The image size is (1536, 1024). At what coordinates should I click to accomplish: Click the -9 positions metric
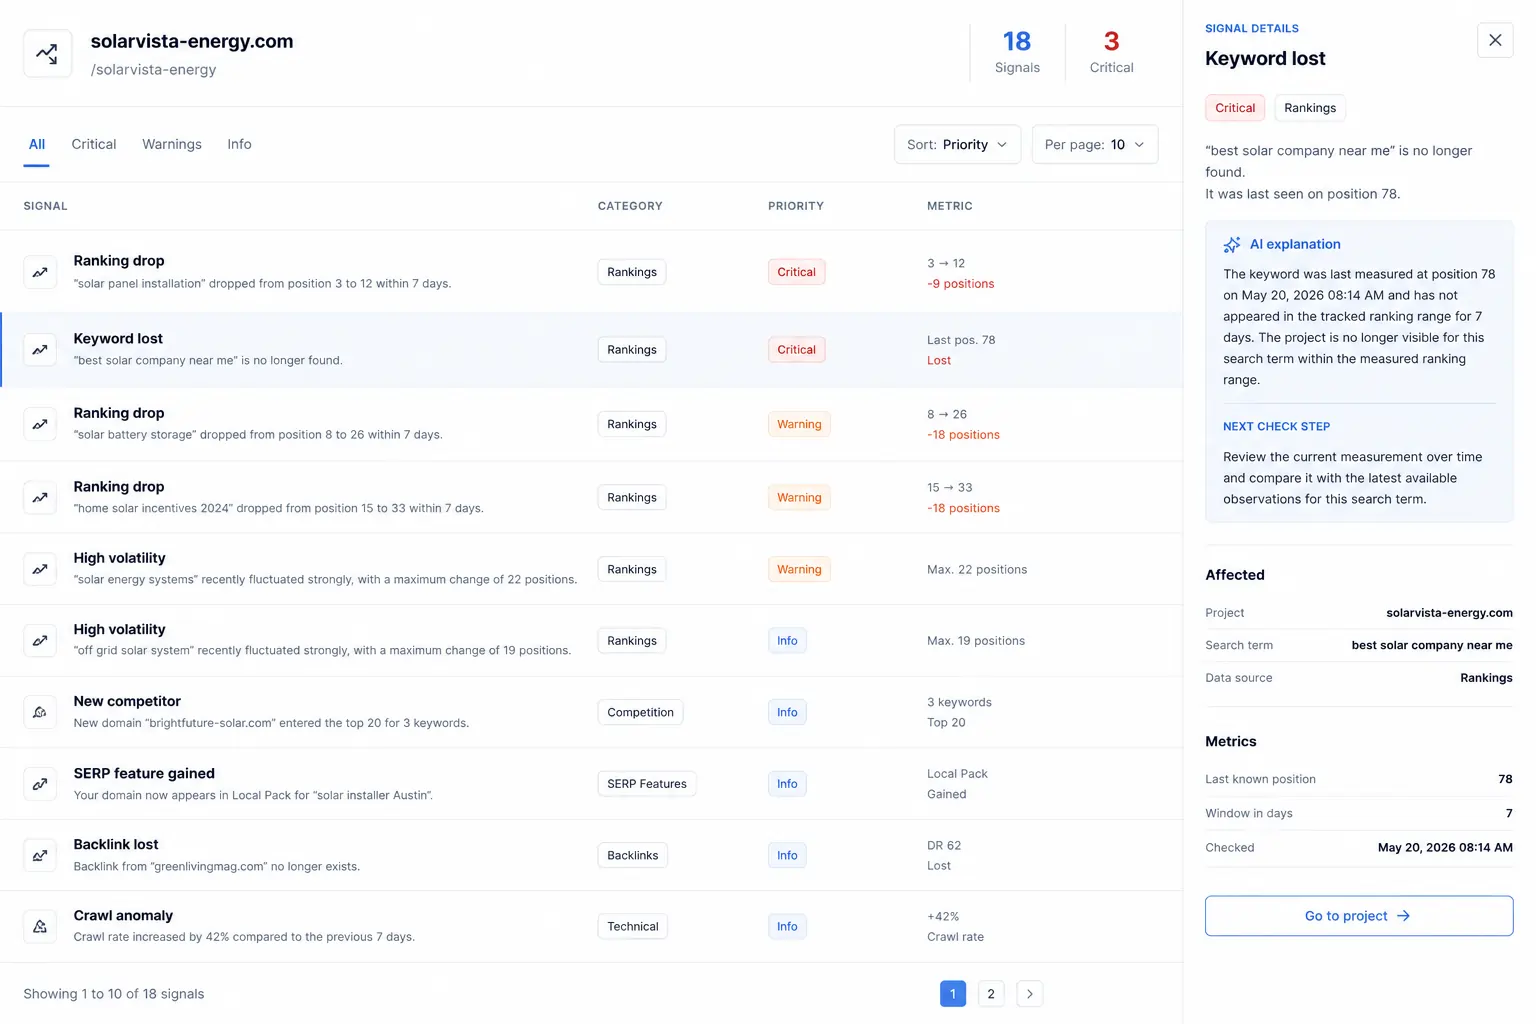click(960, 284)
